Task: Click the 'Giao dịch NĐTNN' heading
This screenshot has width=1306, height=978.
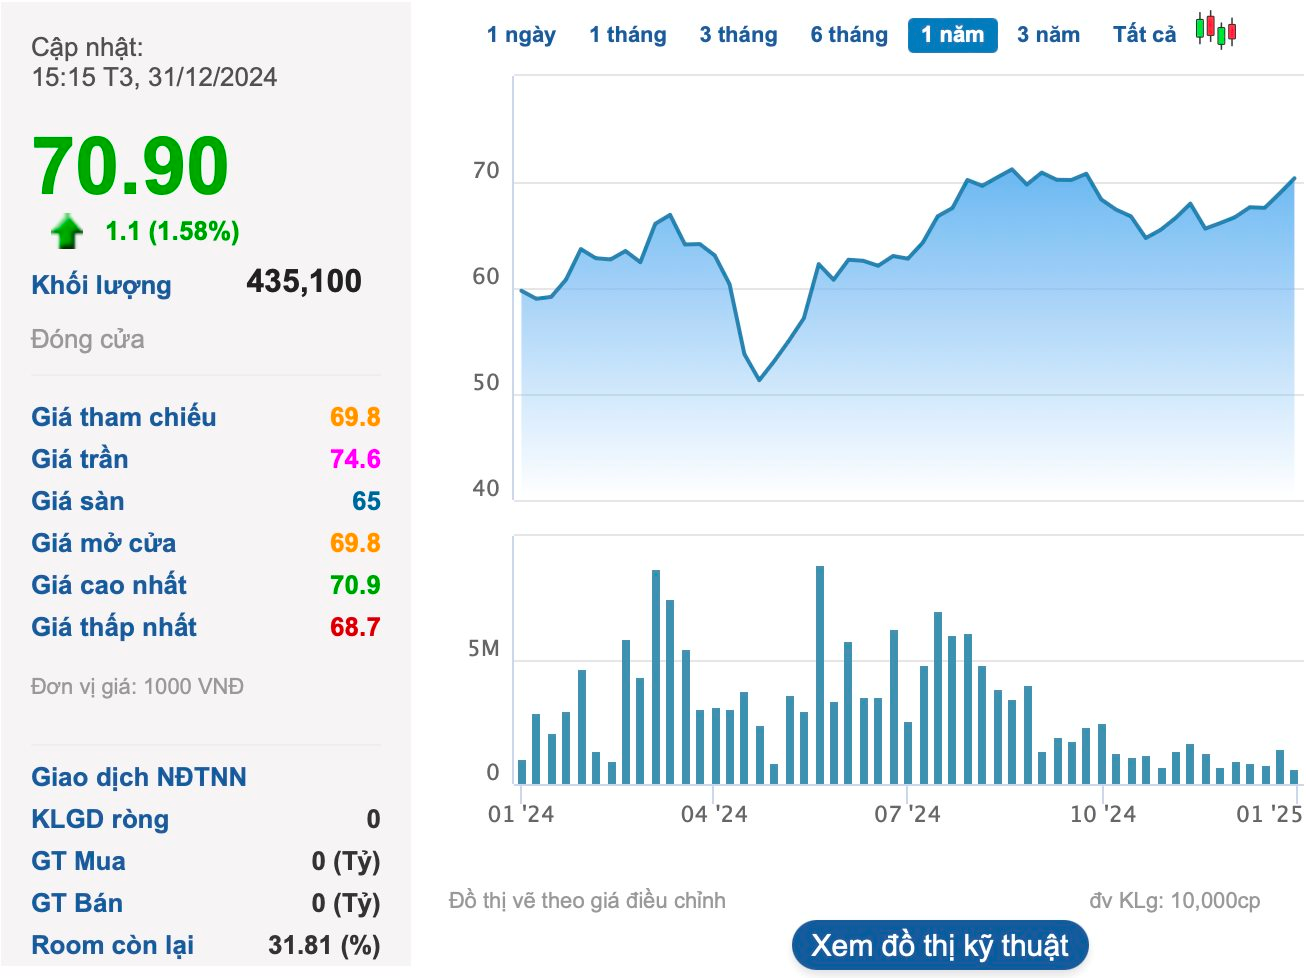Action: (x=139, y=777)
